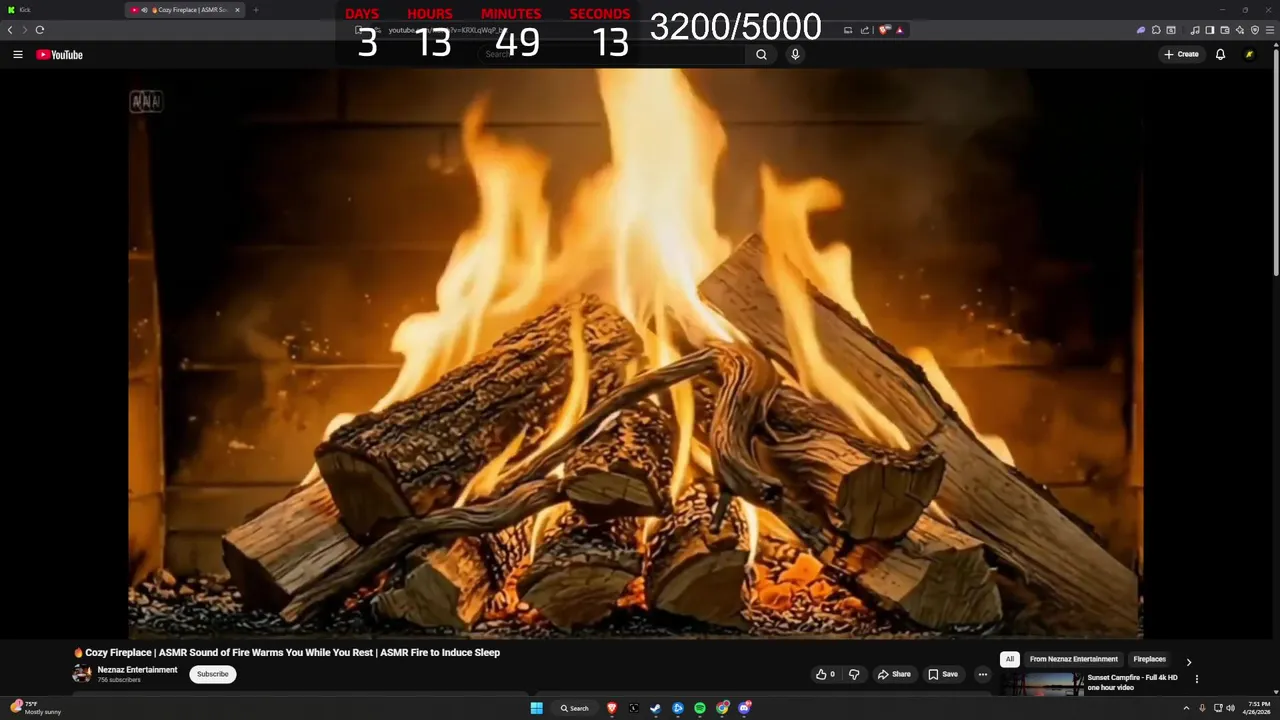Open the Brave VPN shield icon
The image size is (1280, 720).
1255,30
